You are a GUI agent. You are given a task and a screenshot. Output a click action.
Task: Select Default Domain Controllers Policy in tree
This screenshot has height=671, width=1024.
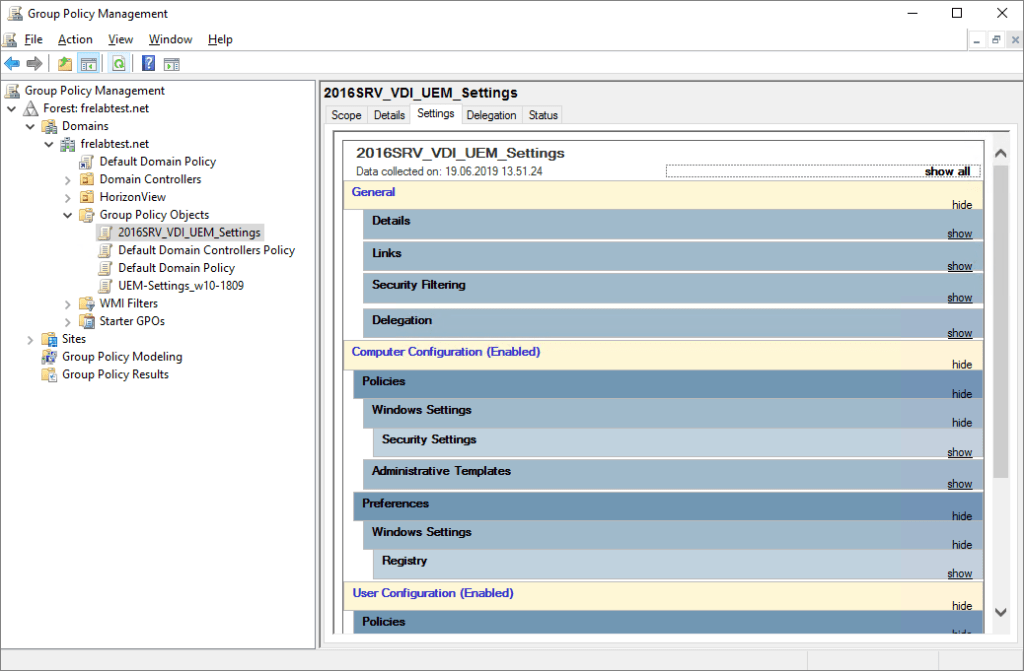coord(206,250)
